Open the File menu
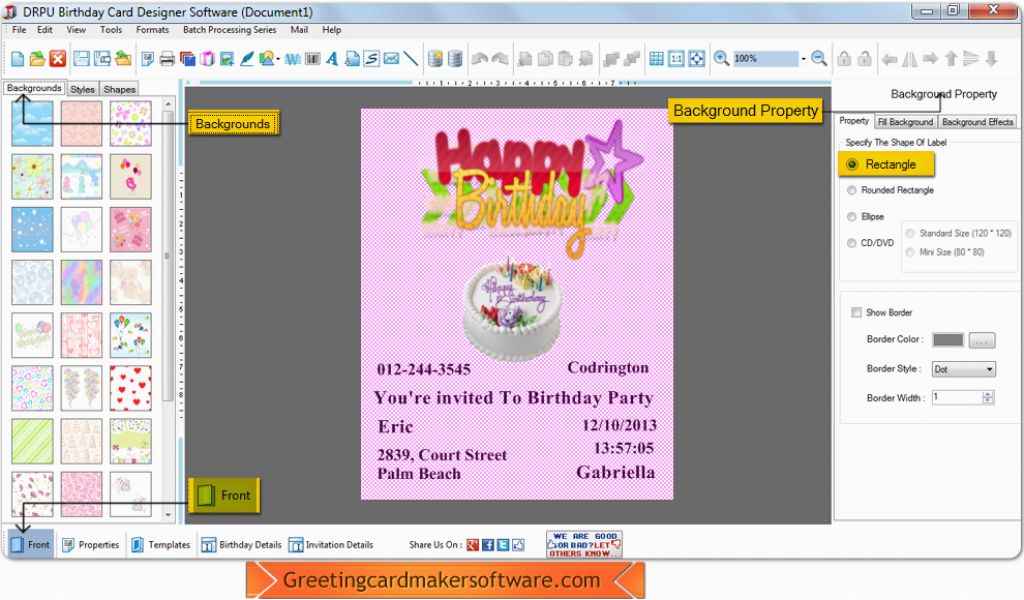Viewport: 1024px width, 600px height. pos(19,30)
